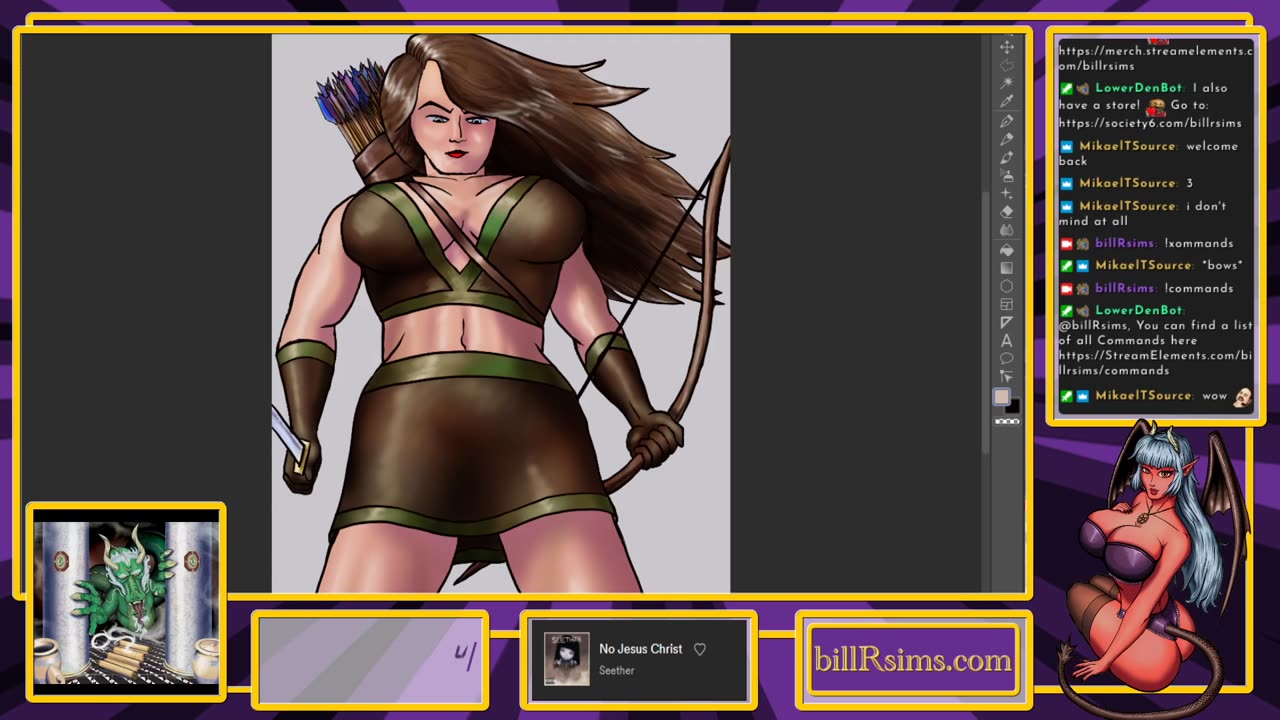Click MikaelTSource name beside message "3"

[x=1129, y=183]
